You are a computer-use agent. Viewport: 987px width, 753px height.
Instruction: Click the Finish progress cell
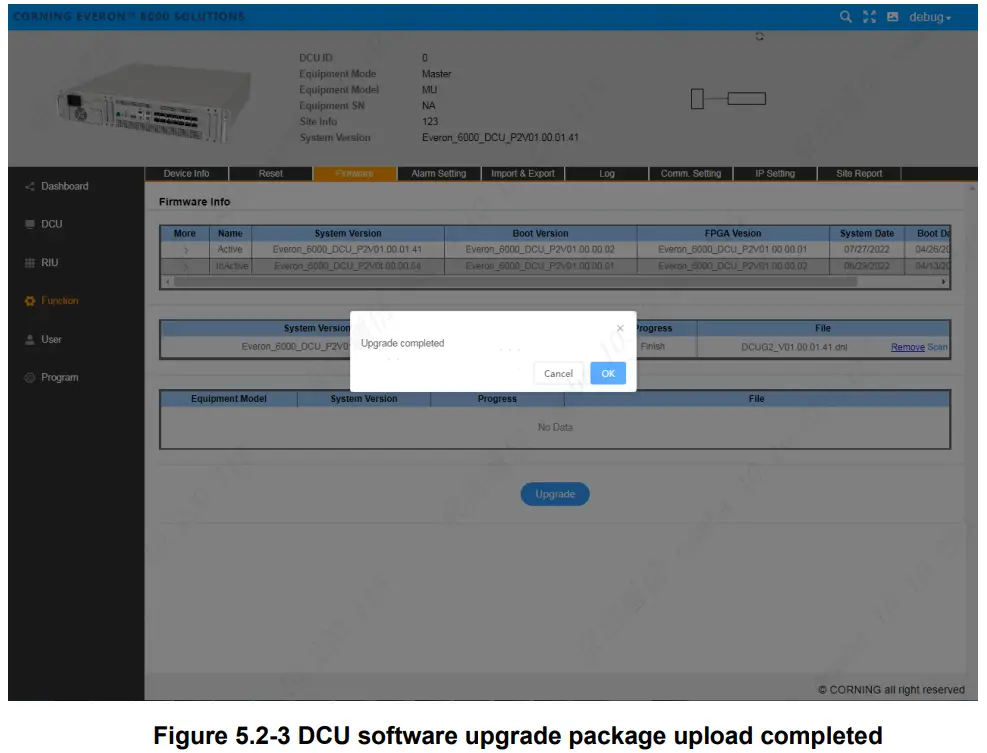click(653, 346)
